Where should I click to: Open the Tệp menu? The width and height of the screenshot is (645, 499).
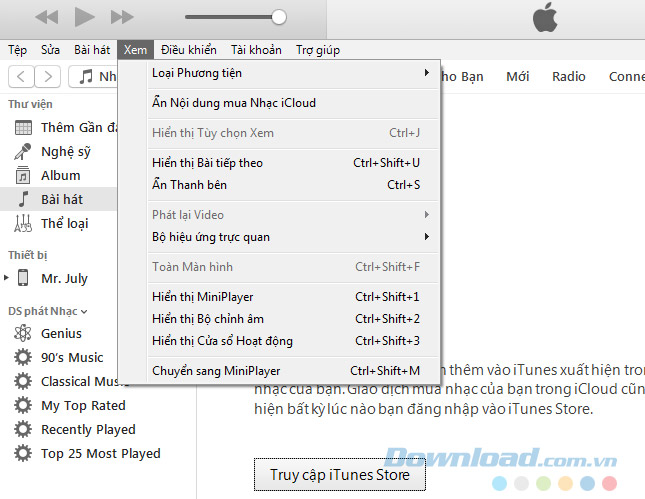[x=17, y=50]
